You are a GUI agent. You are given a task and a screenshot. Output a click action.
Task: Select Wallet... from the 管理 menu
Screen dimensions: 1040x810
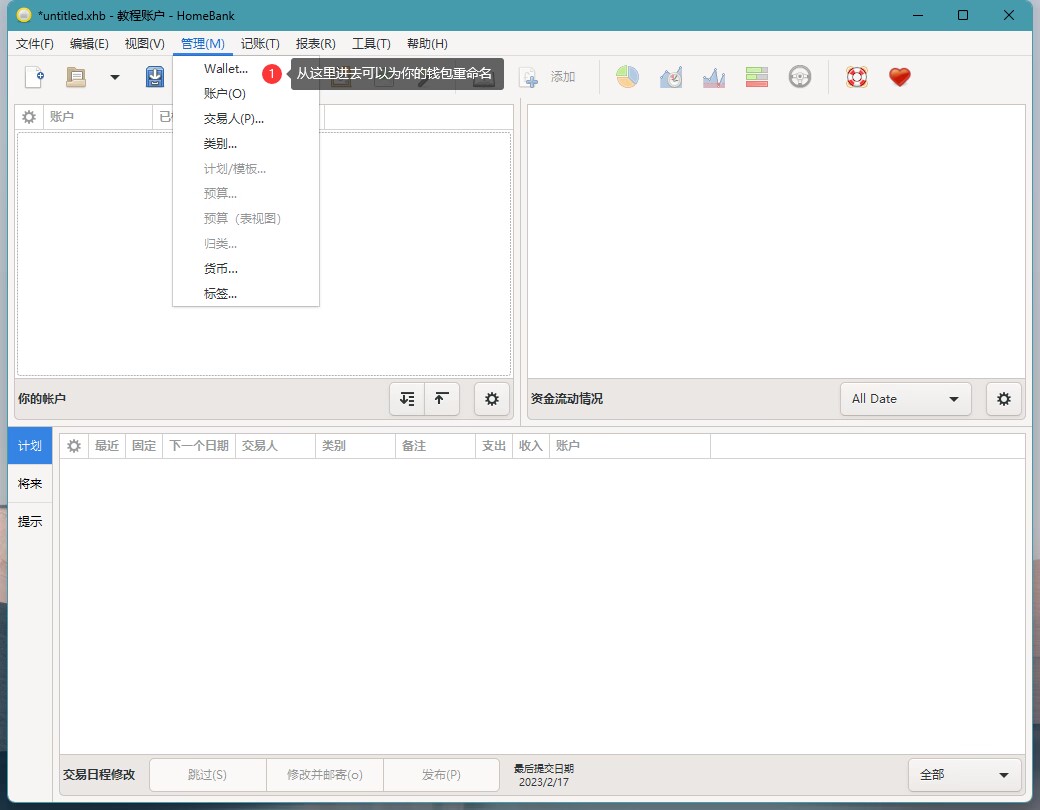point(226,69)
